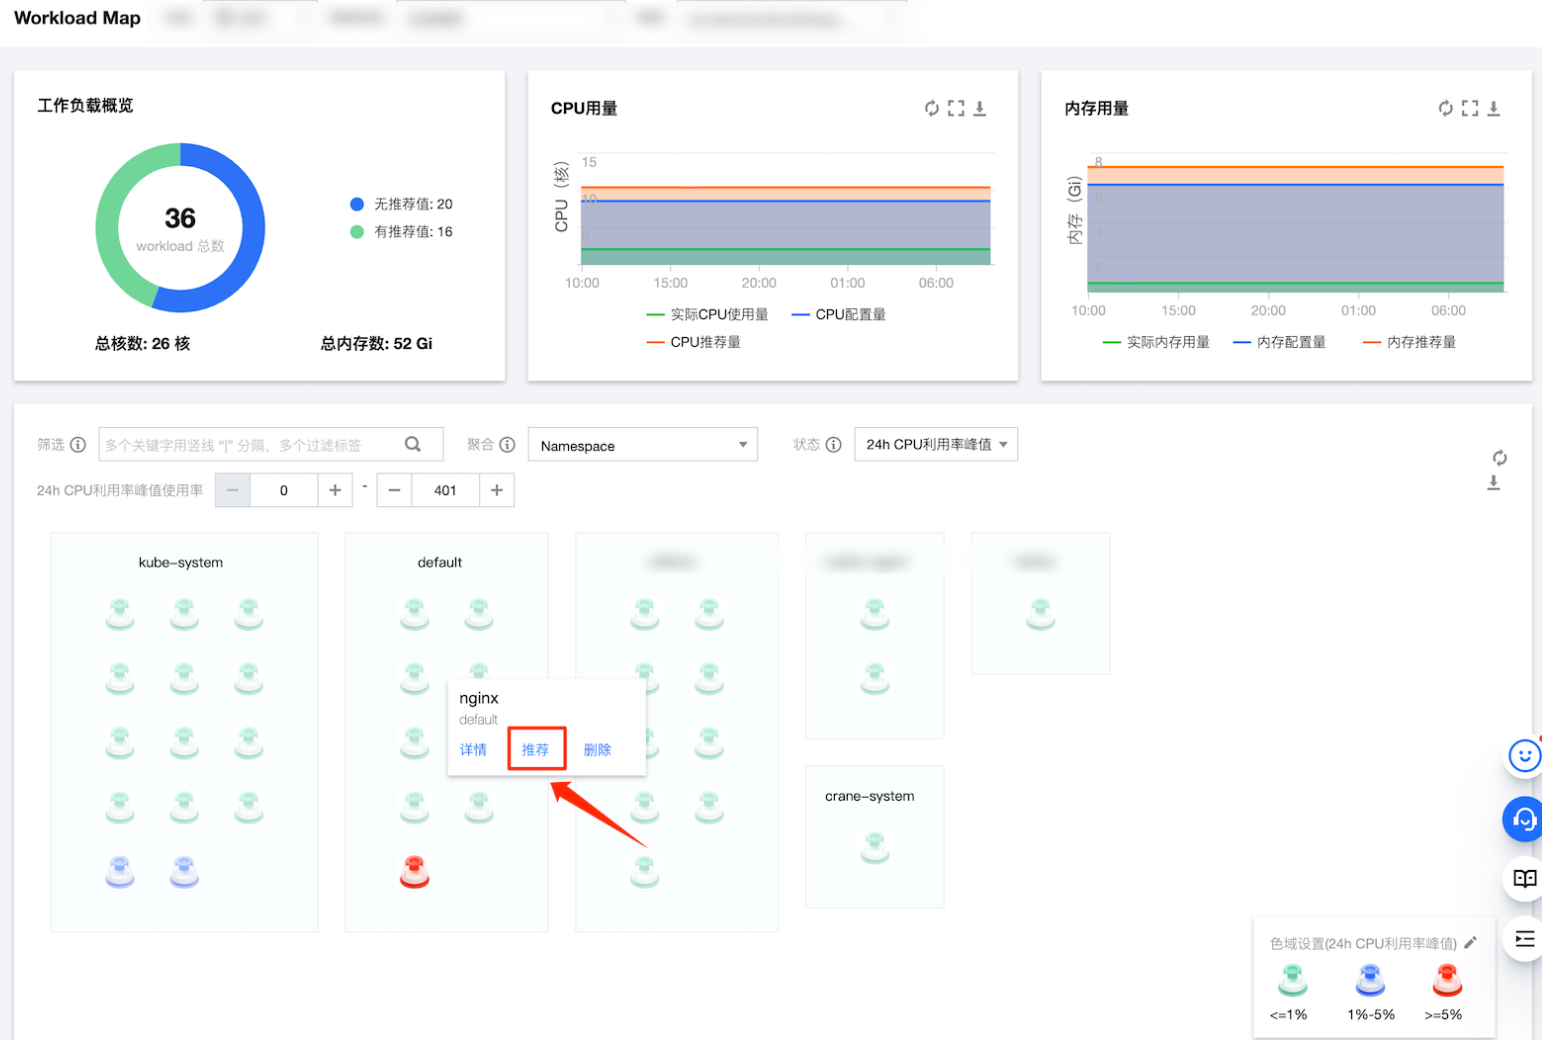
Task: Click the 总内存数: 52 Gi summary text
Action: [377, 344]
